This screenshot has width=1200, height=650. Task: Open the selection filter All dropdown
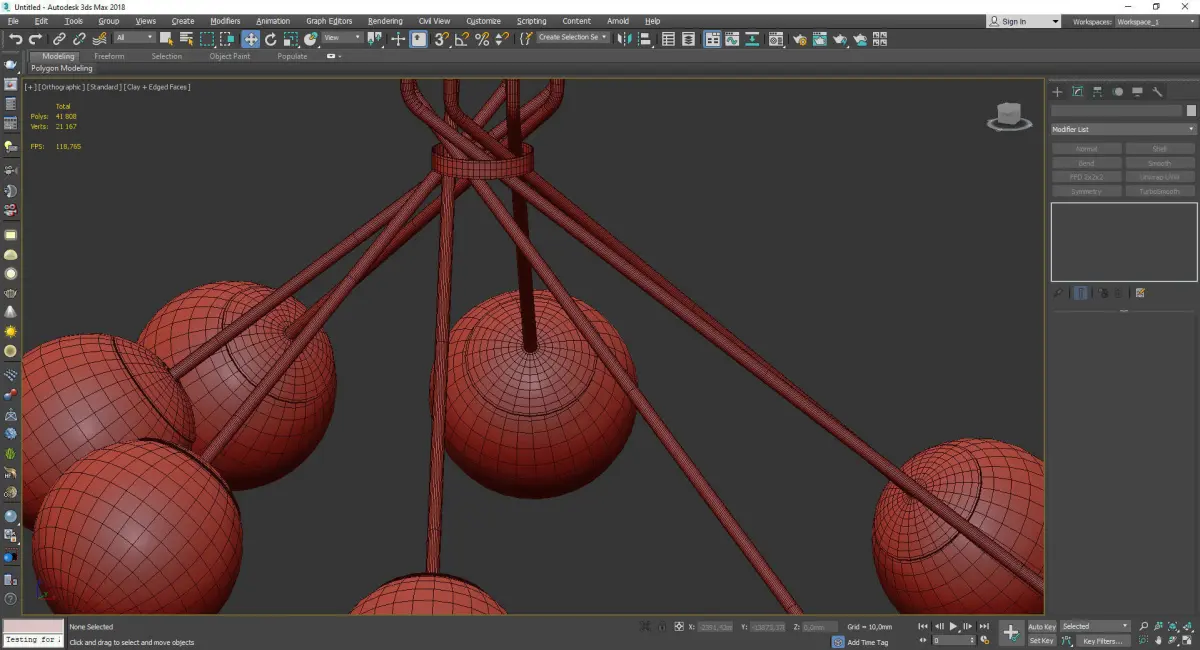[134, 38]
